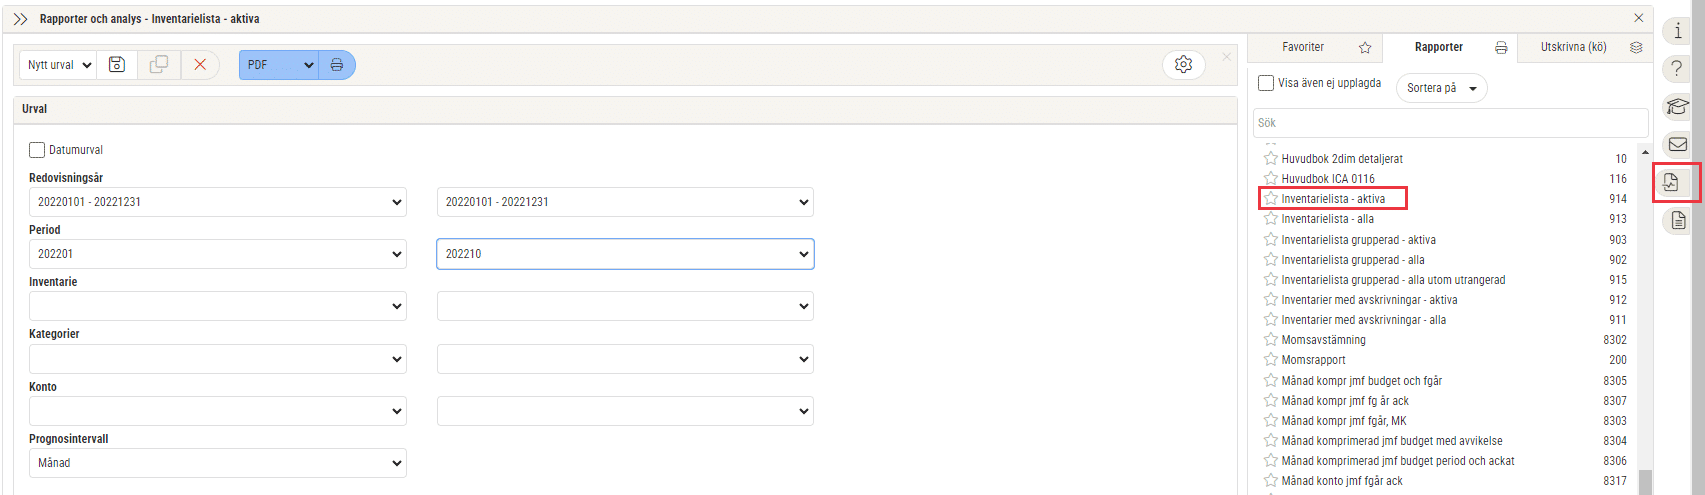Click the save selection floppy disk icon

pos(117,65)
